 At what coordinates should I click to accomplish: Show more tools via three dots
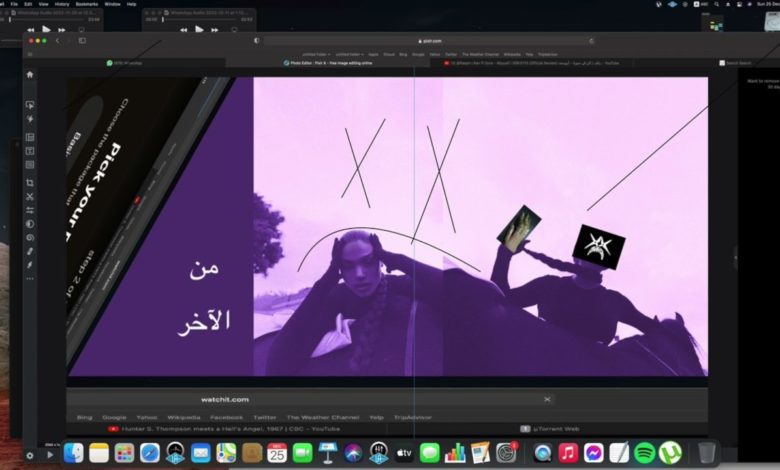coord(30,279)
